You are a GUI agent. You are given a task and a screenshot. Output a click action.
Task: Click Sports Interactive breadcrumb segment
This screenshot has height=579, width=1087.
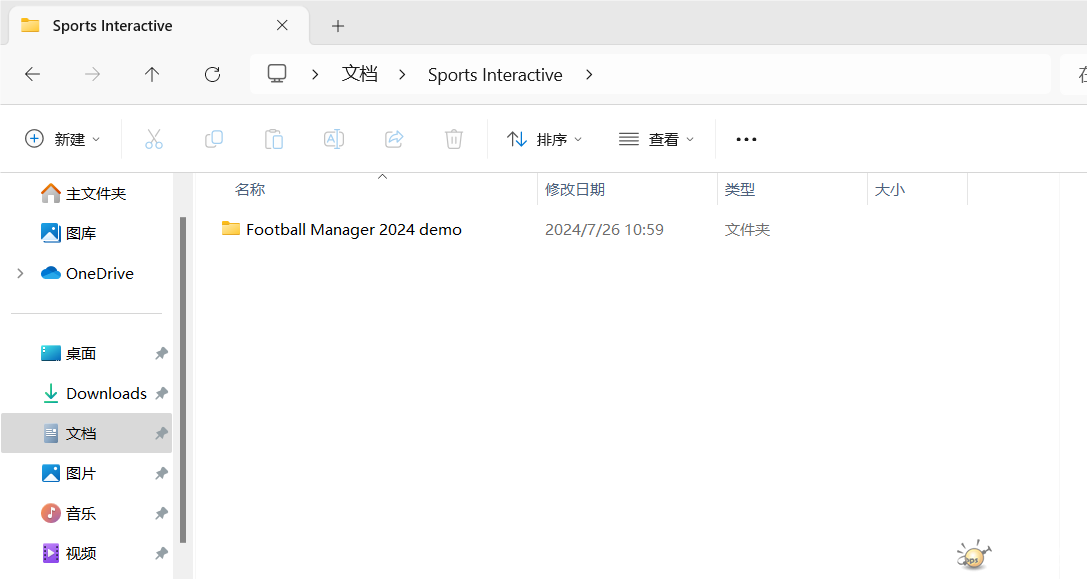click(x=495, y=75)
